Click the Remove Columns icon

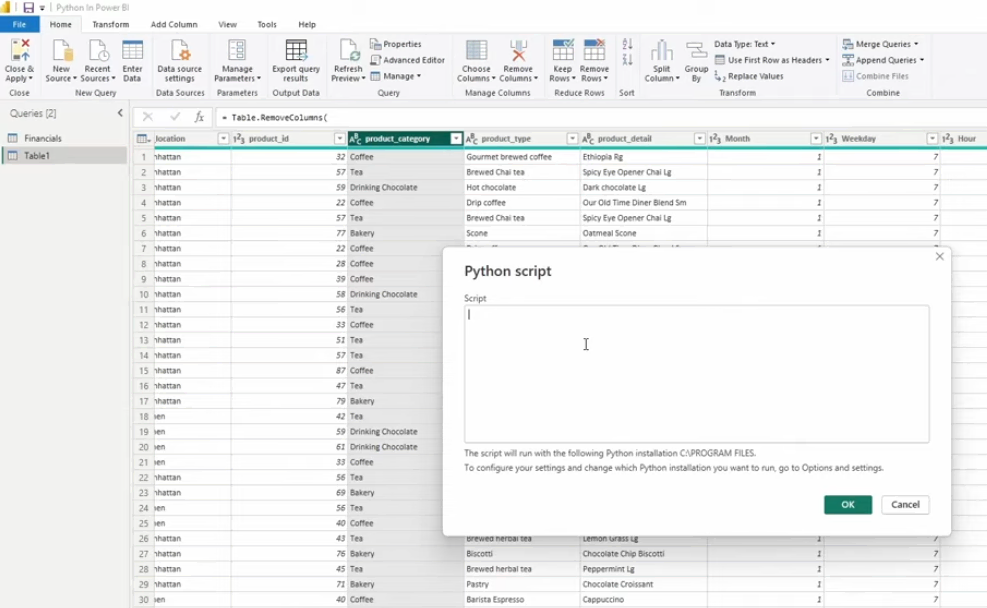(518, 50)
